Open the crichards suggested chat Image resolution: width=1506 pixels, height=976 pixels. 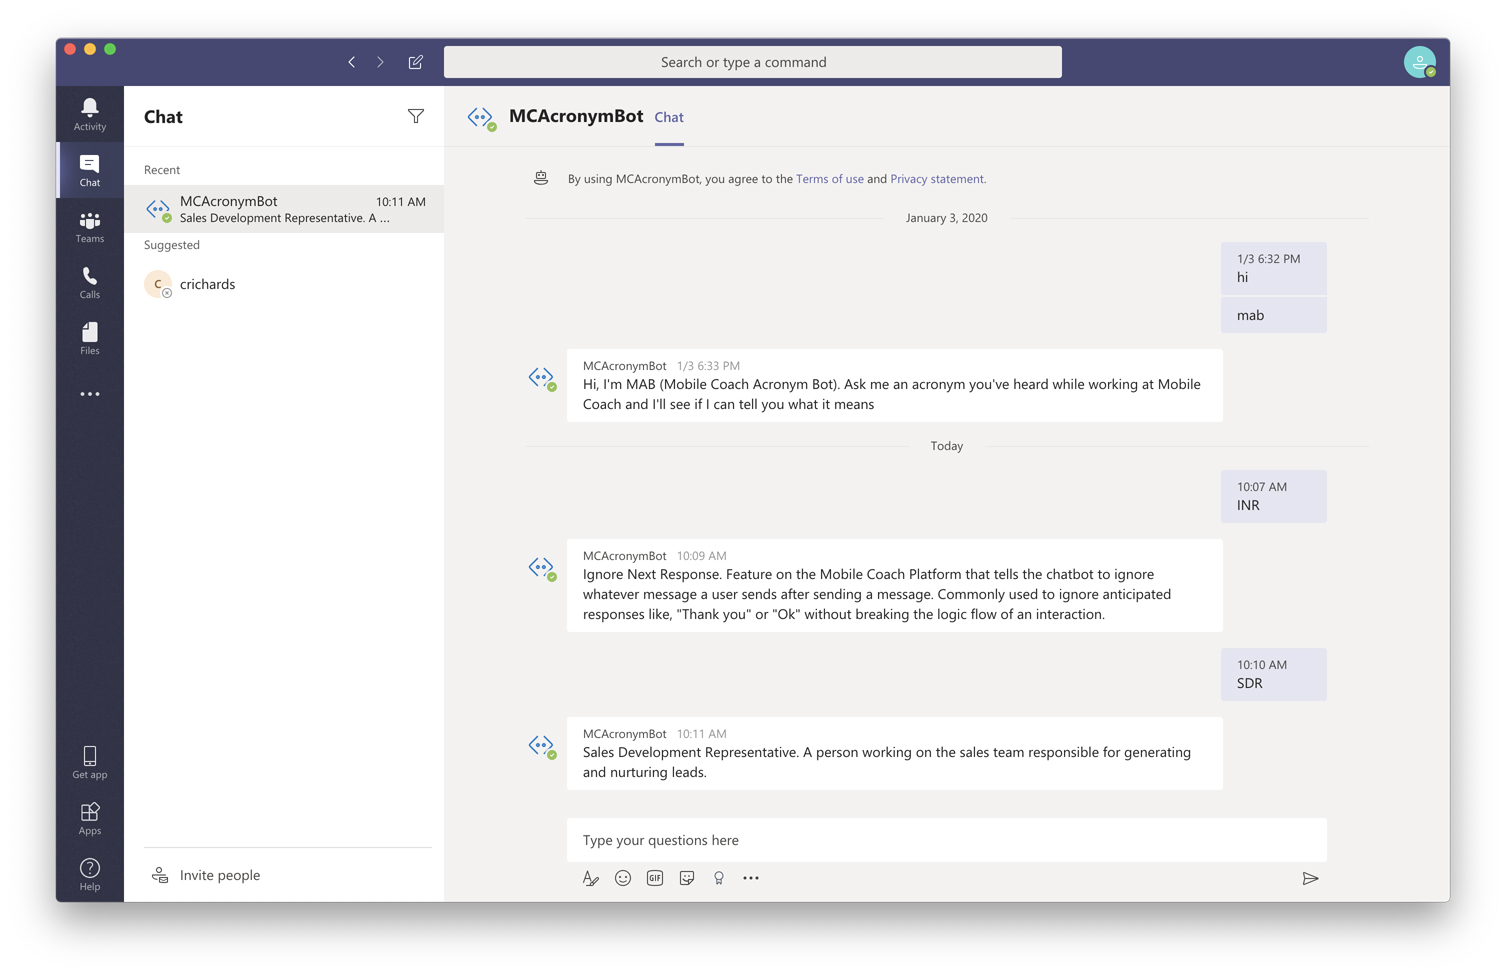[x=284, y=284]
